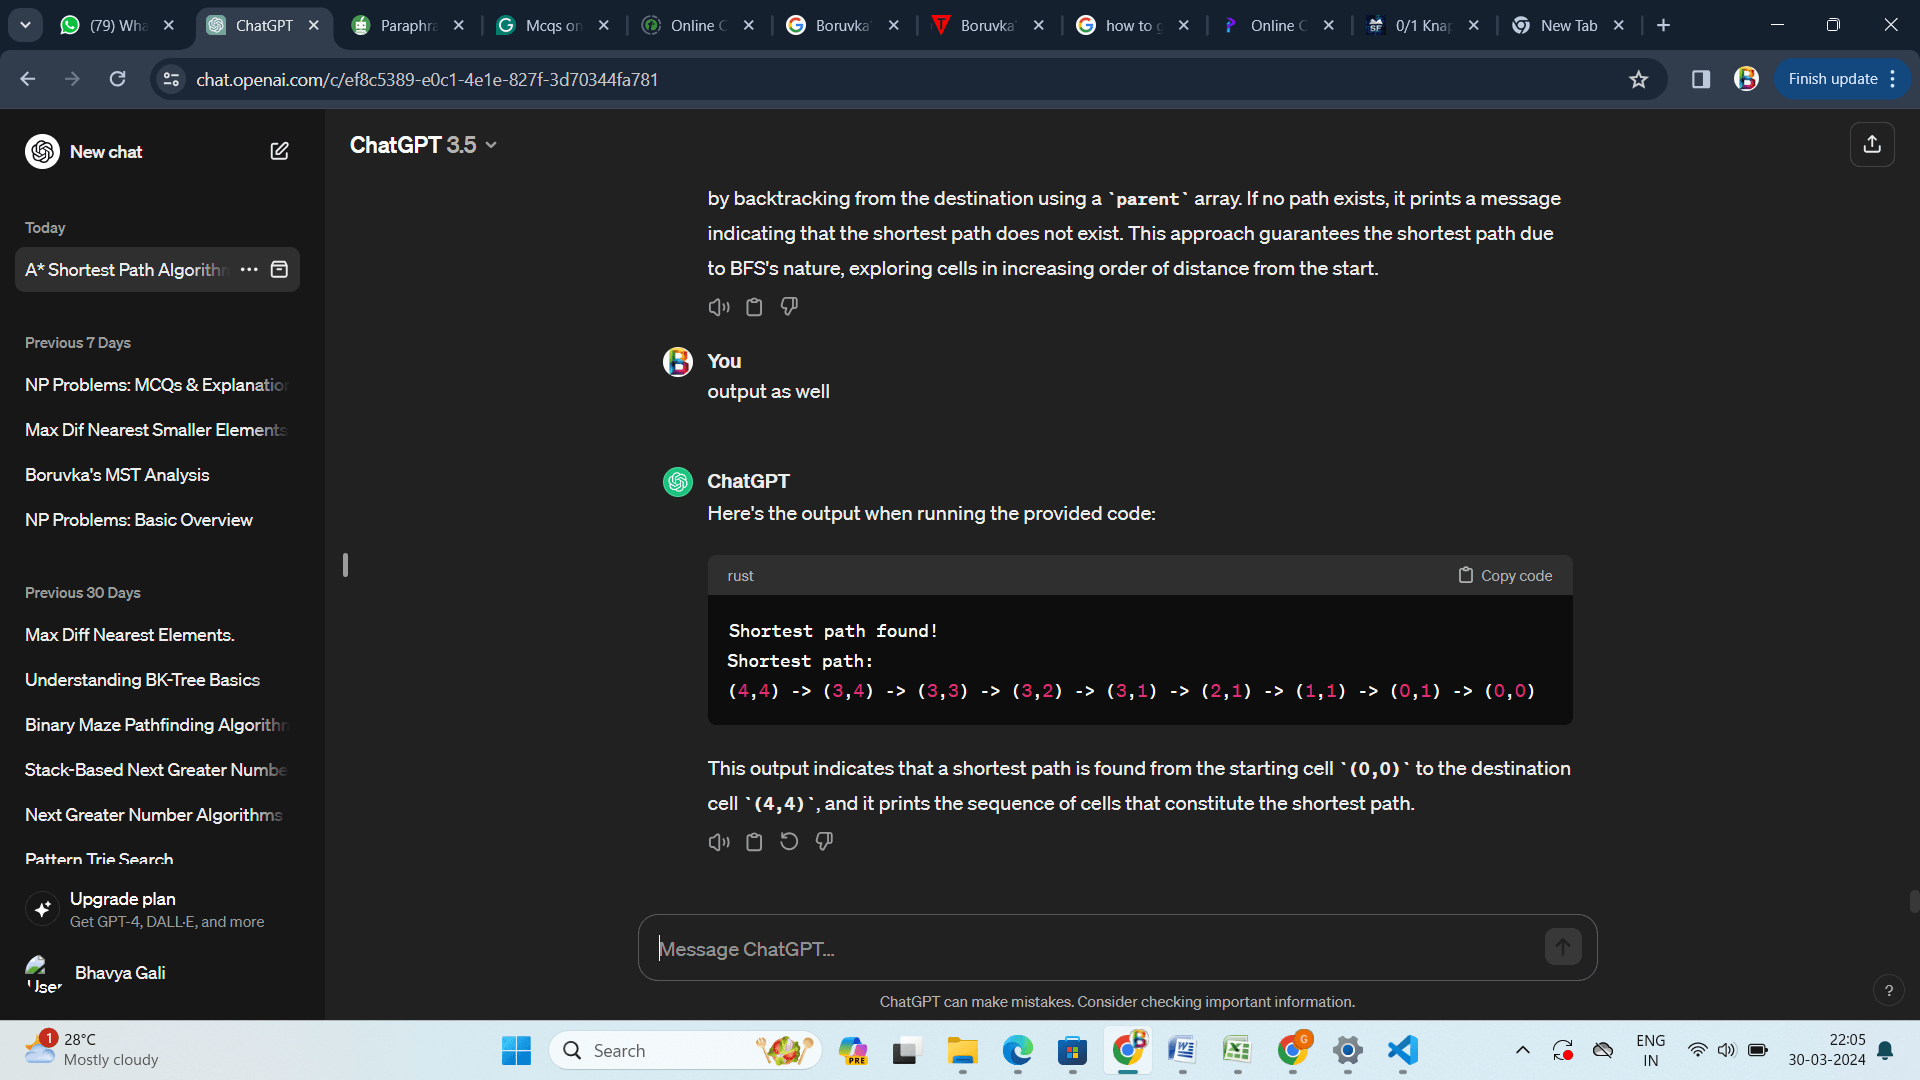This screenshot has width=1920, height=1080.
Task: Bookmark this page with the star
Action: click(x=1638, y=79)
